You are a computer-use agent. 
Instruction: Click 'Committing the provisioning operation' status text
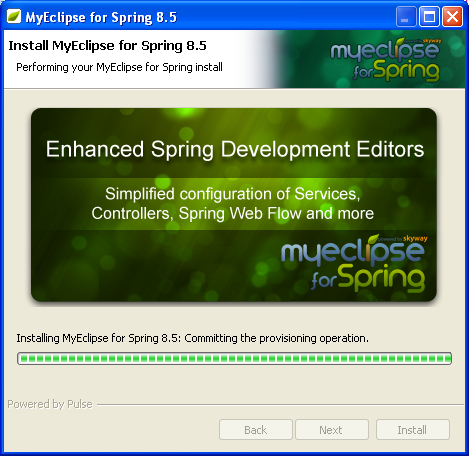(276, 338)
